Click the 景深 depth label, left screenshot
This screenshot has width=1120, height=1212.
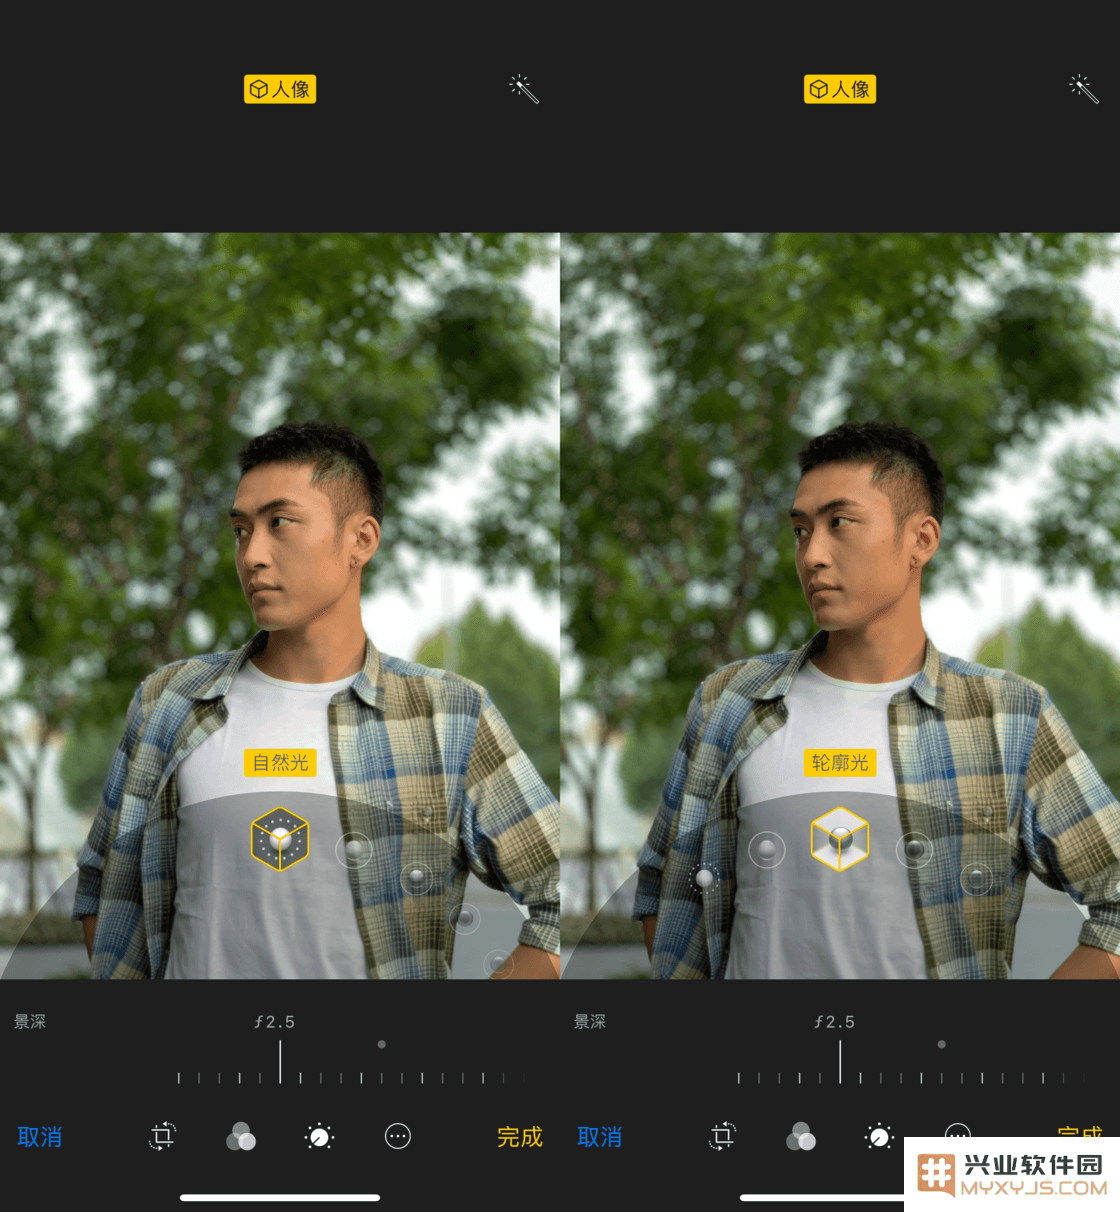point(30,1021)
